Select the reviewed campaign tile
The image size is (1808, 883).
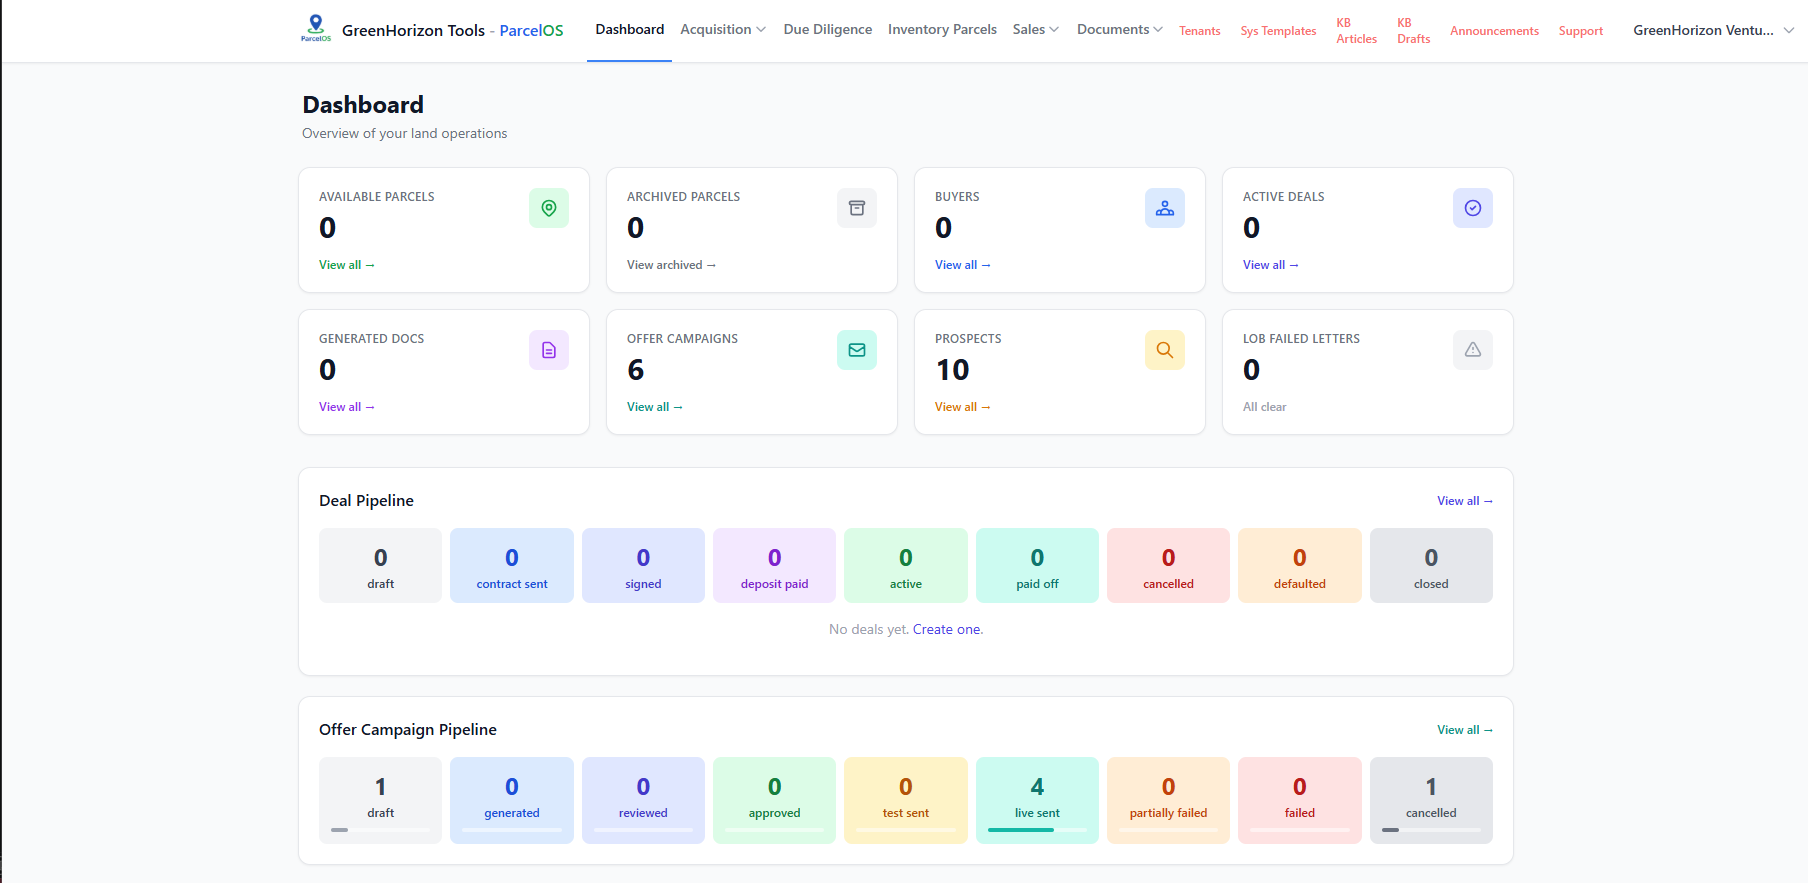643,800
